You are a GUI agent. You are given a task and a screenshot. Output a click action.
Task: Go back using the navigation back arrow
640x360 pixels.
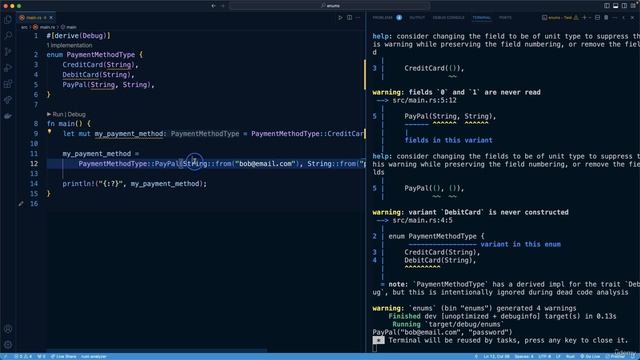(x=213, y=6)
